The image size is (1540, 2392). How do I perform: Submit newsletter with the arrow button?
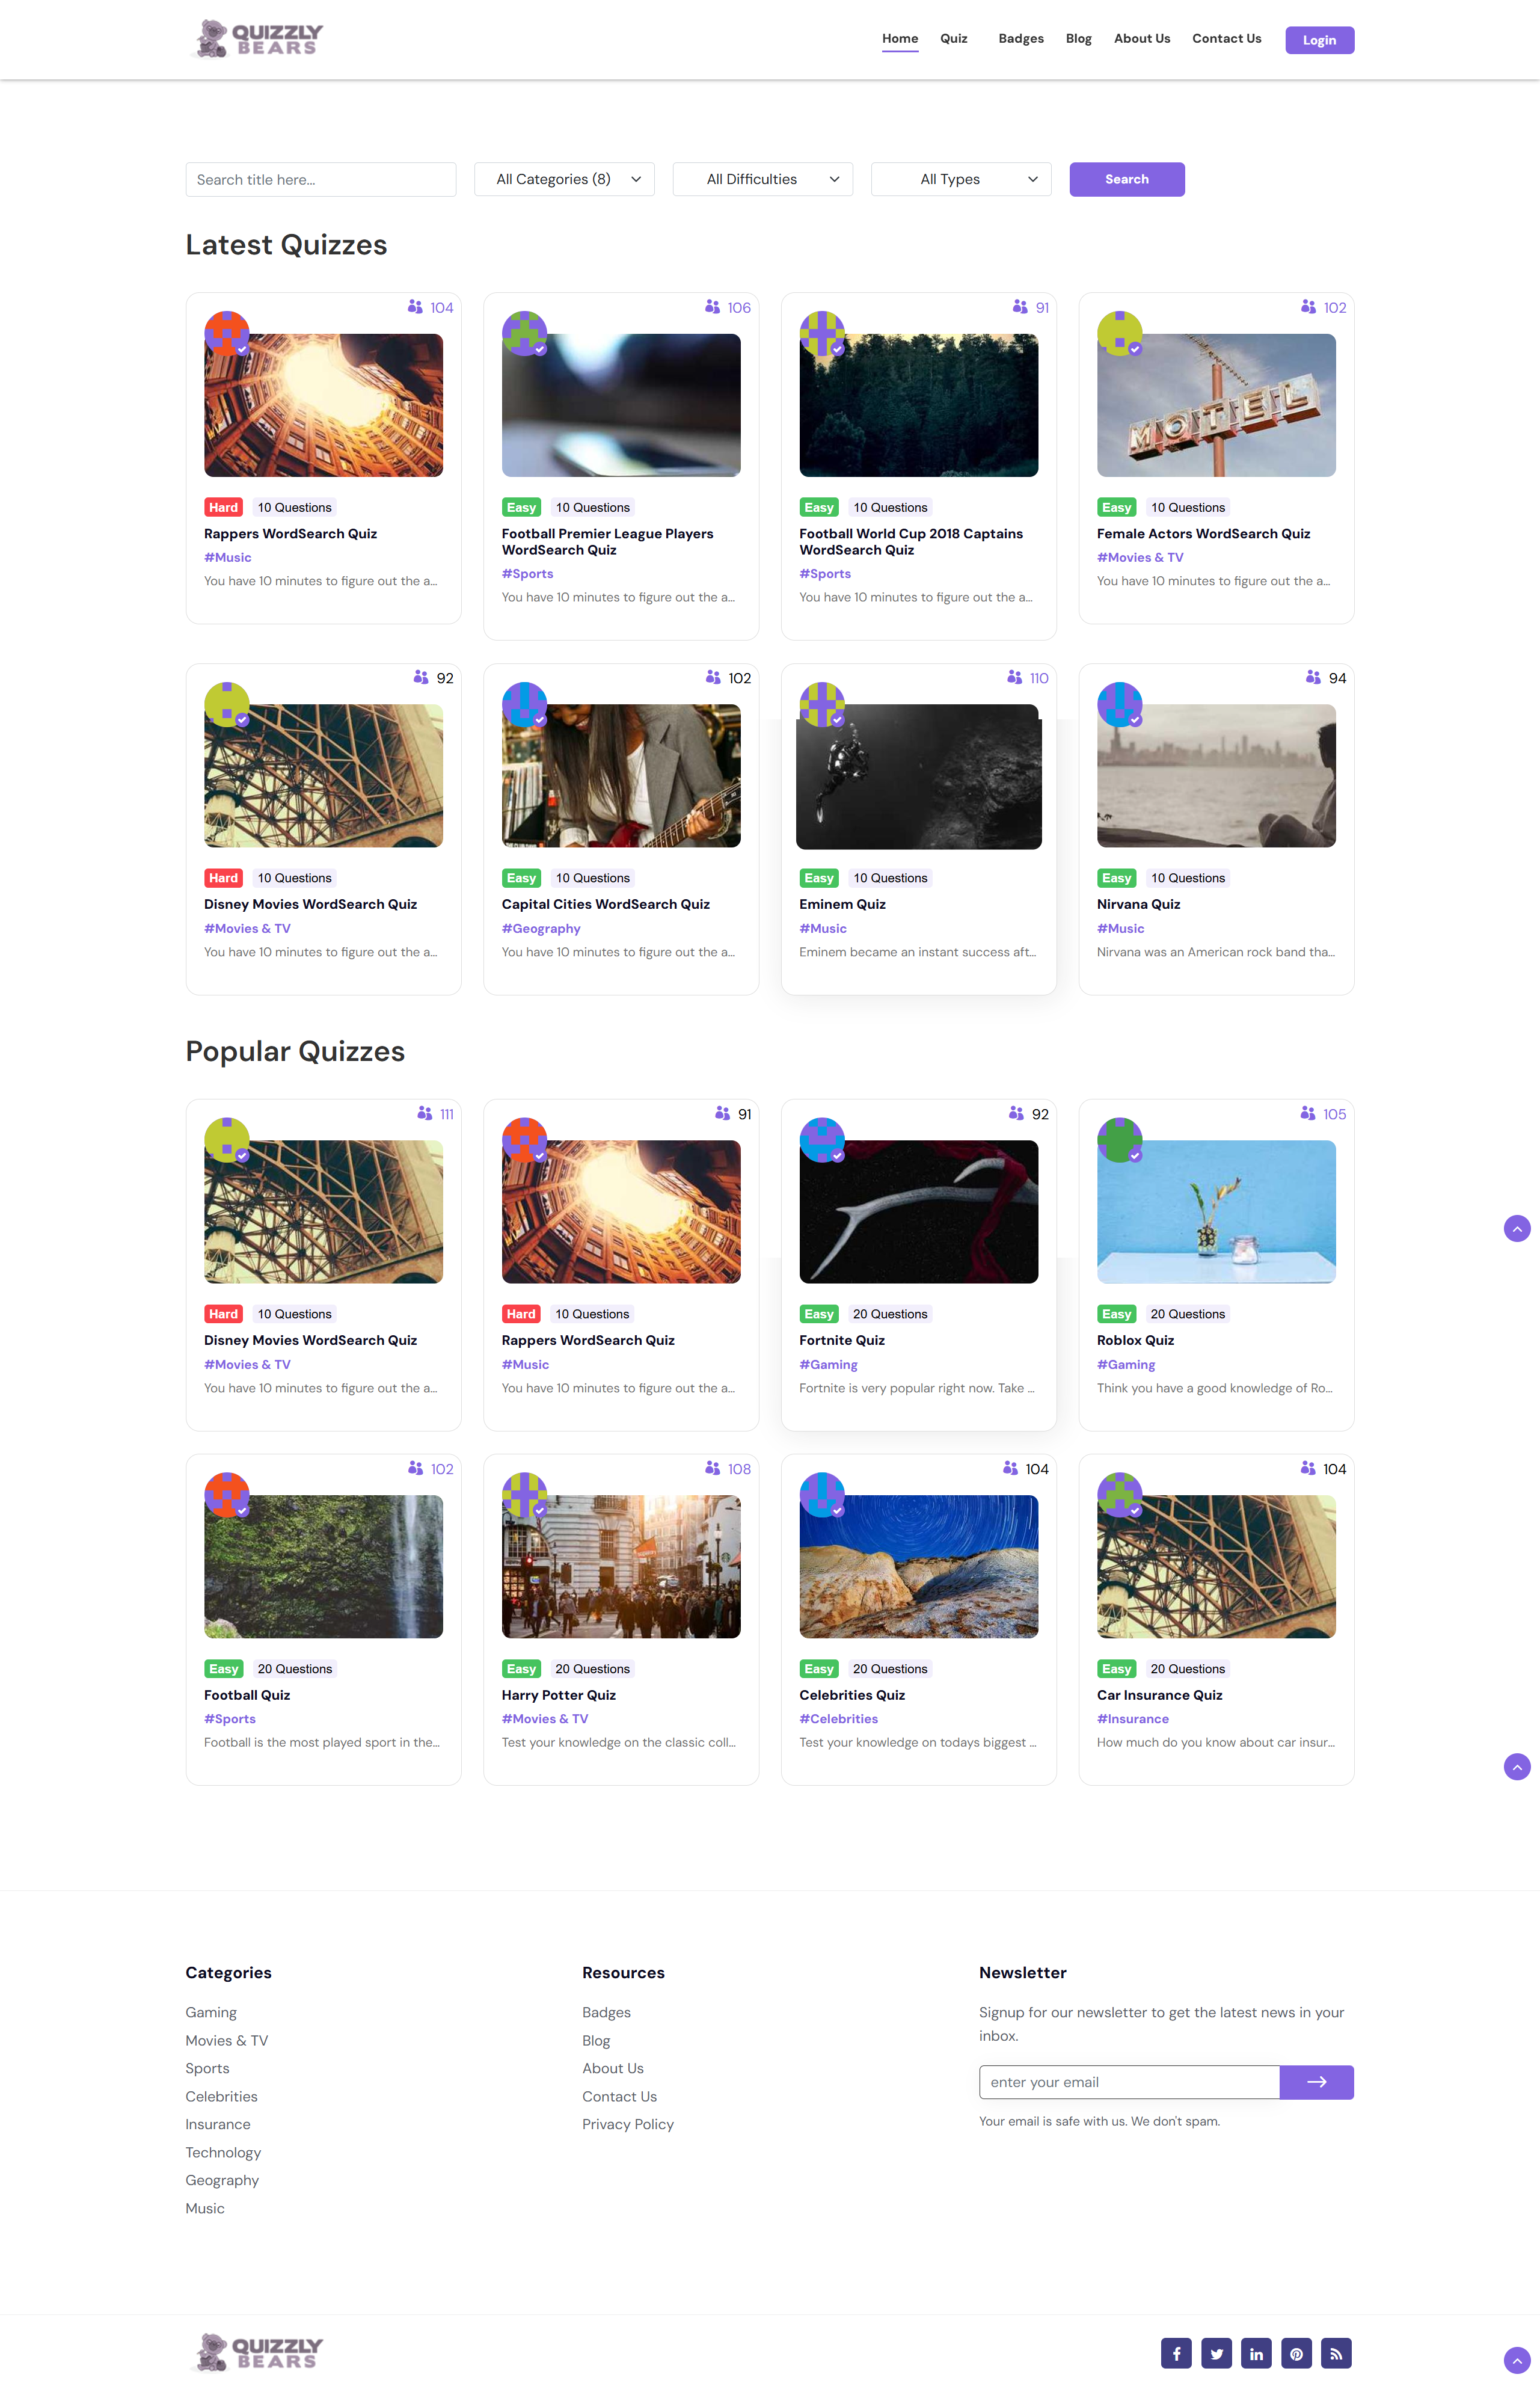click(1316, 2081)
